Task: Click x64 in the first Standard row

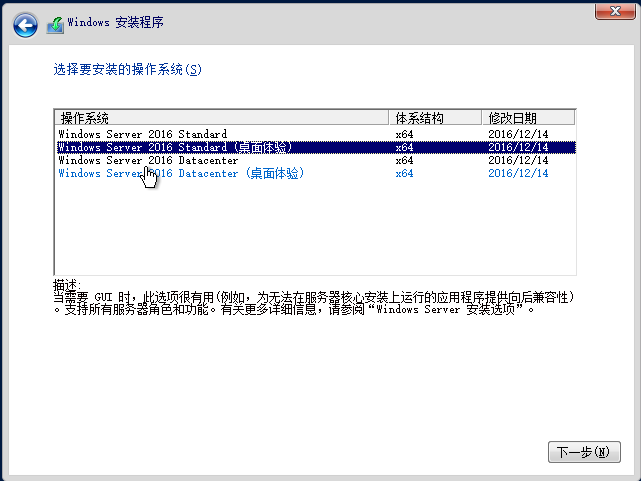Action: click(404, 134)
